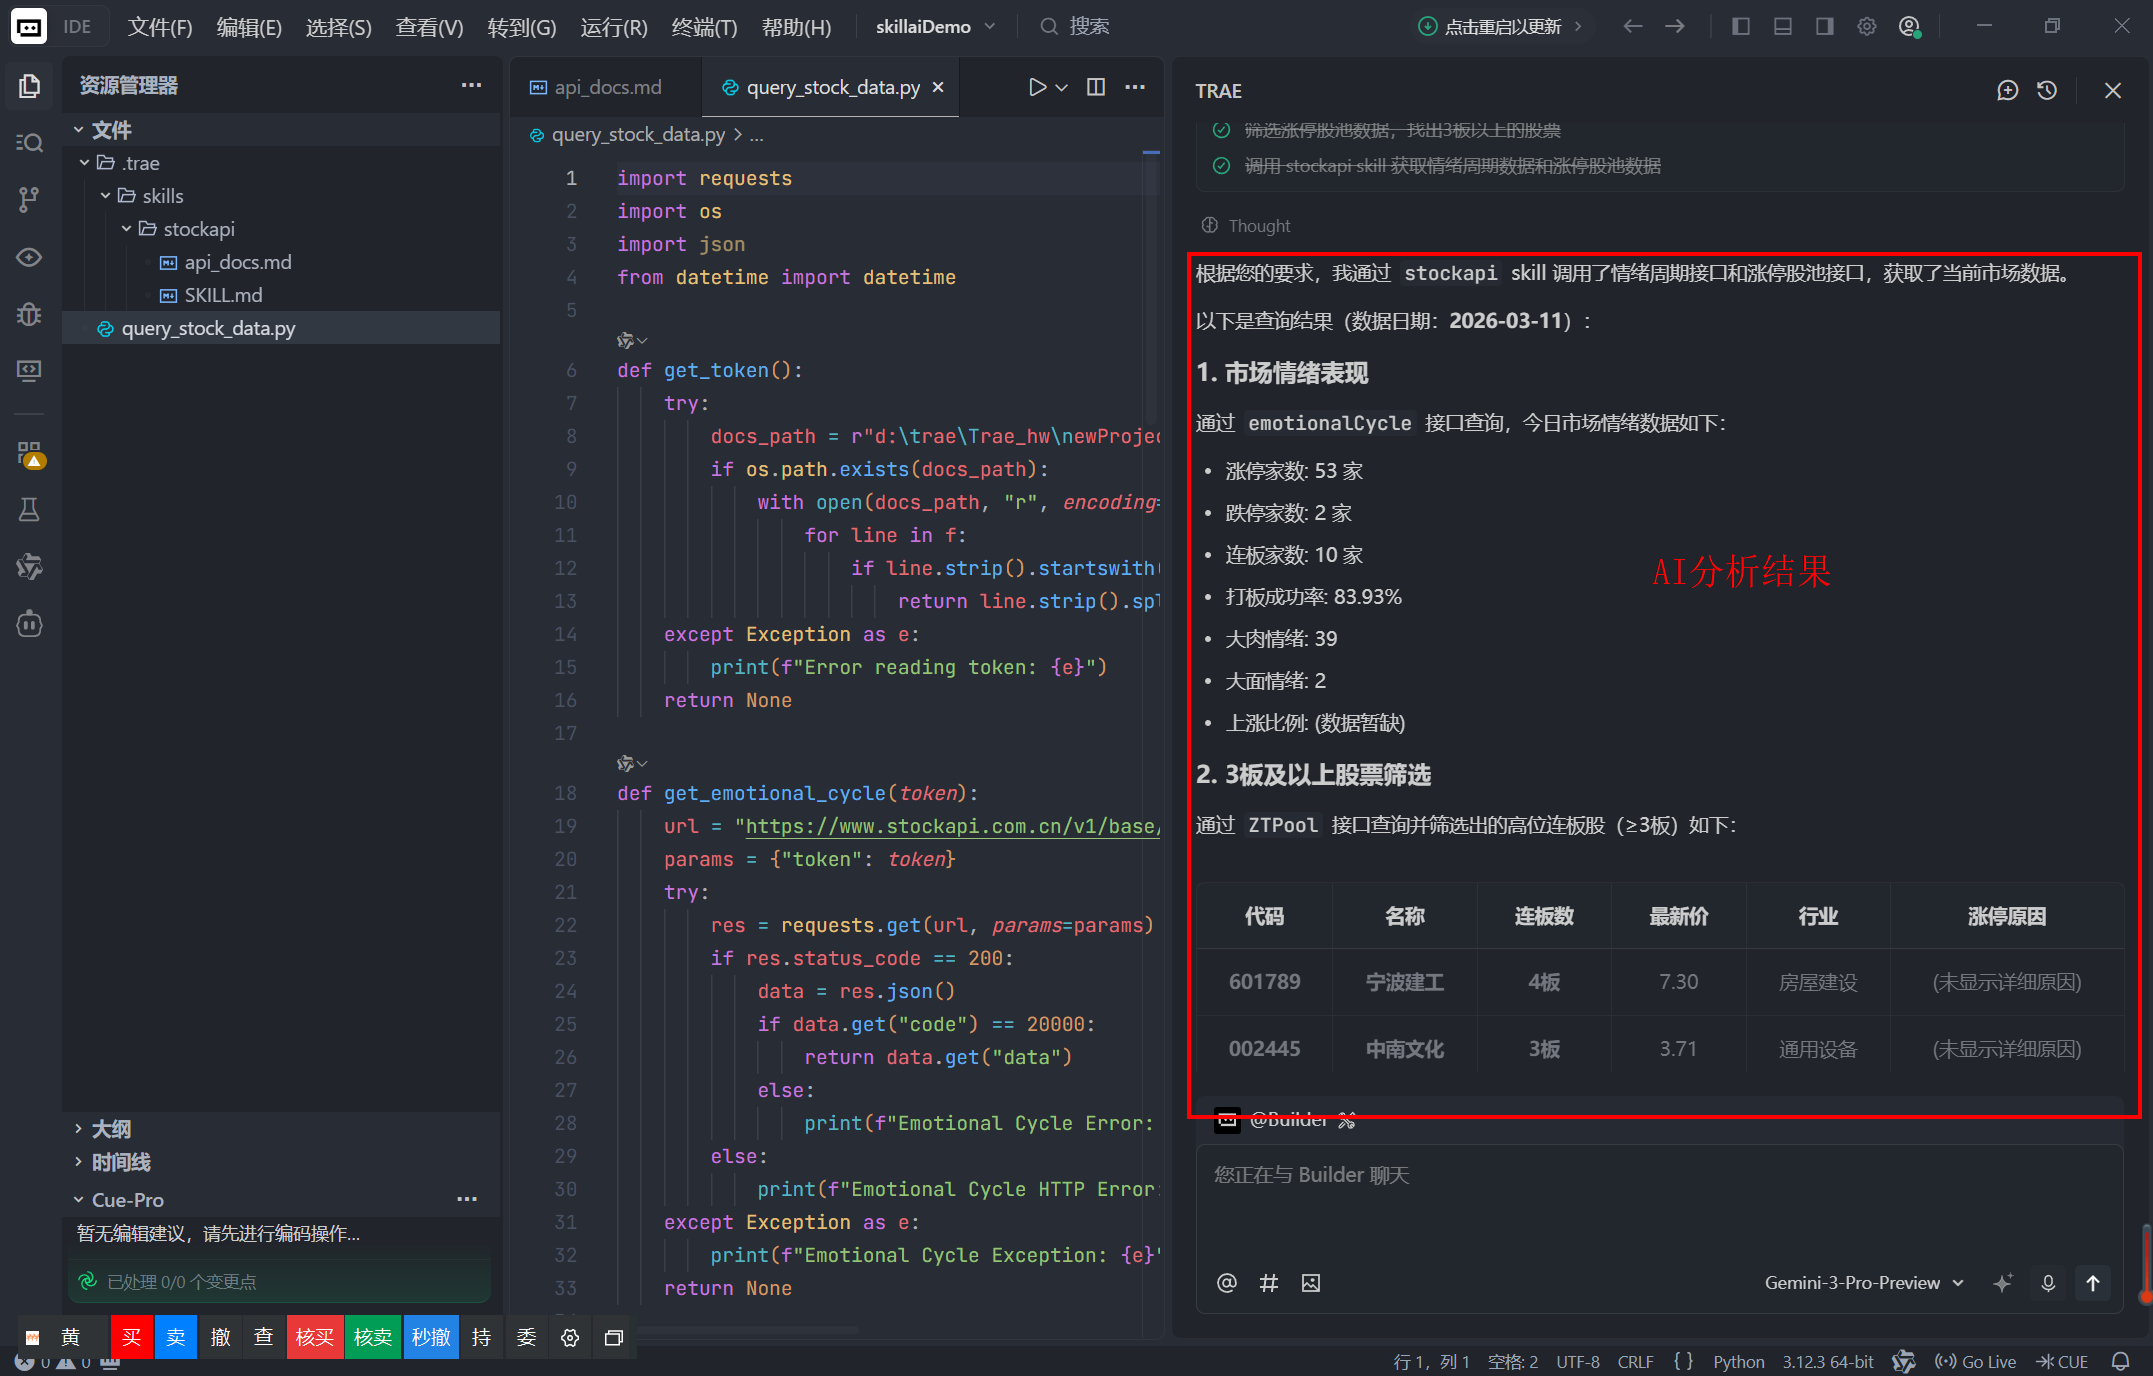This screenshot has height=1376, width=2153.
Task: Click the voice input microphone icon
Action: click(x=2048, y=1283)
